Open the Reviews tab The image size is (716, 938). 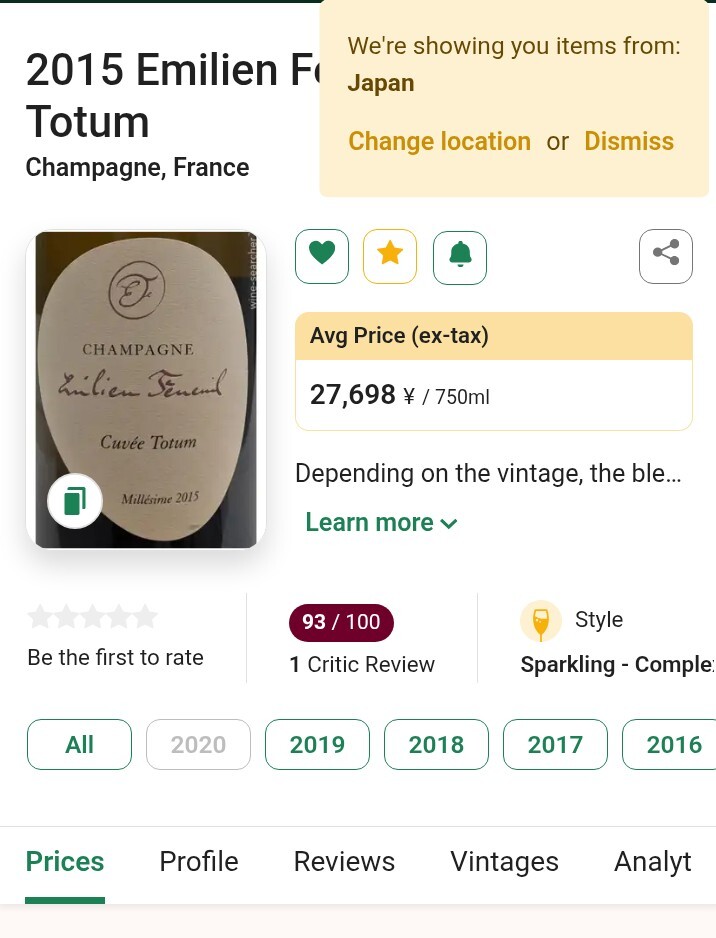(344, 862)
